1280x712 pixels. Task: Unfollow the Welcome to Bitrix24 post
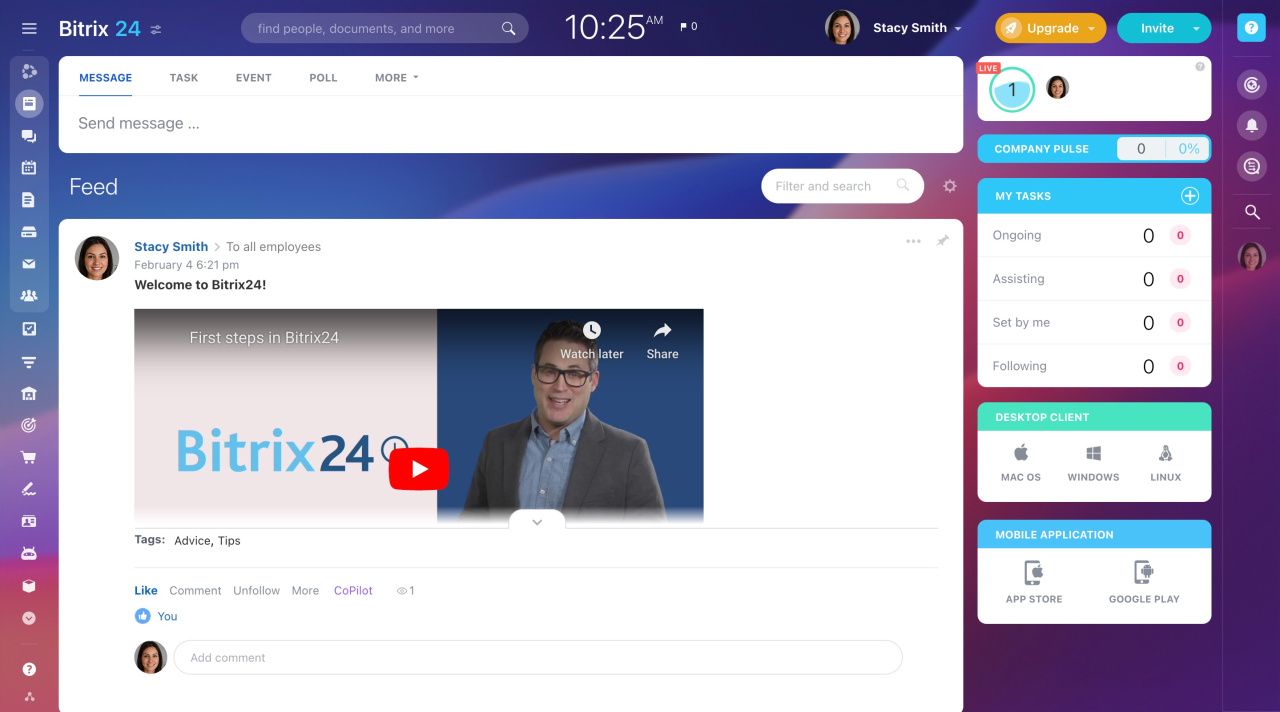[x=256, y=590]
